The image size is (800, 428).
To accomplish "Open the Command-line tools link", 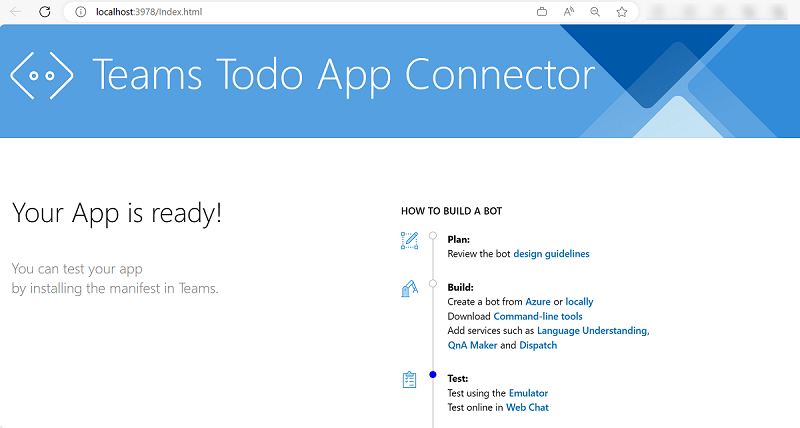I will [x=538, y=316].
